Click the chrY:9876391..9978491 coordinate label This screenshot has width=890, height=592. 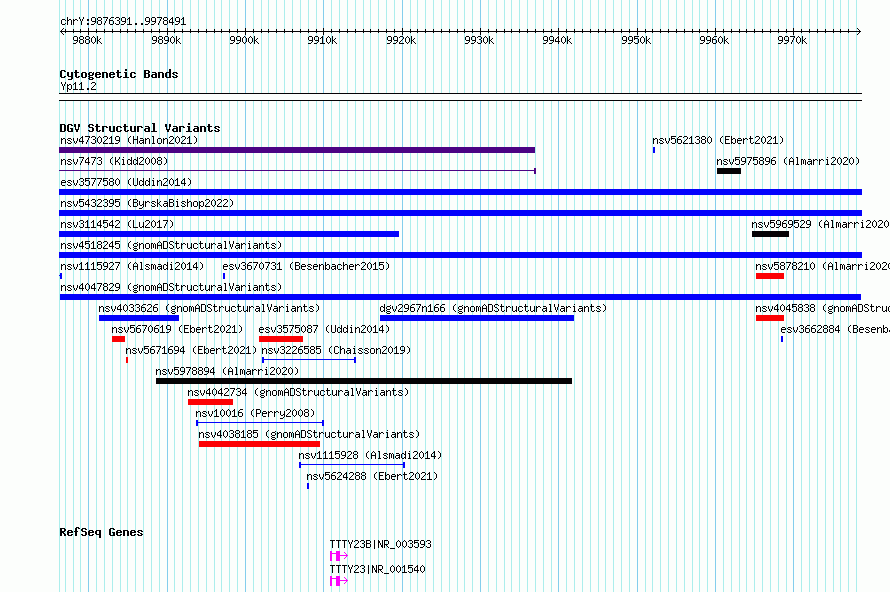coord(123,22)
